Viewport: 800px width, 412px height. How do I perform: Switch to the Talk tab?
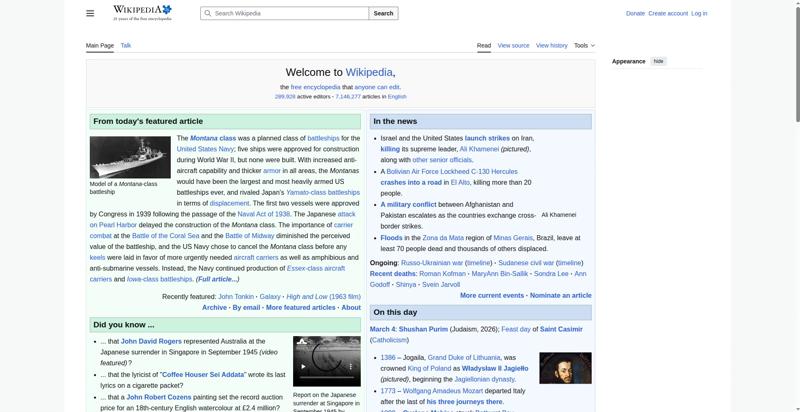pyautogui.click(x=126, y=45)
